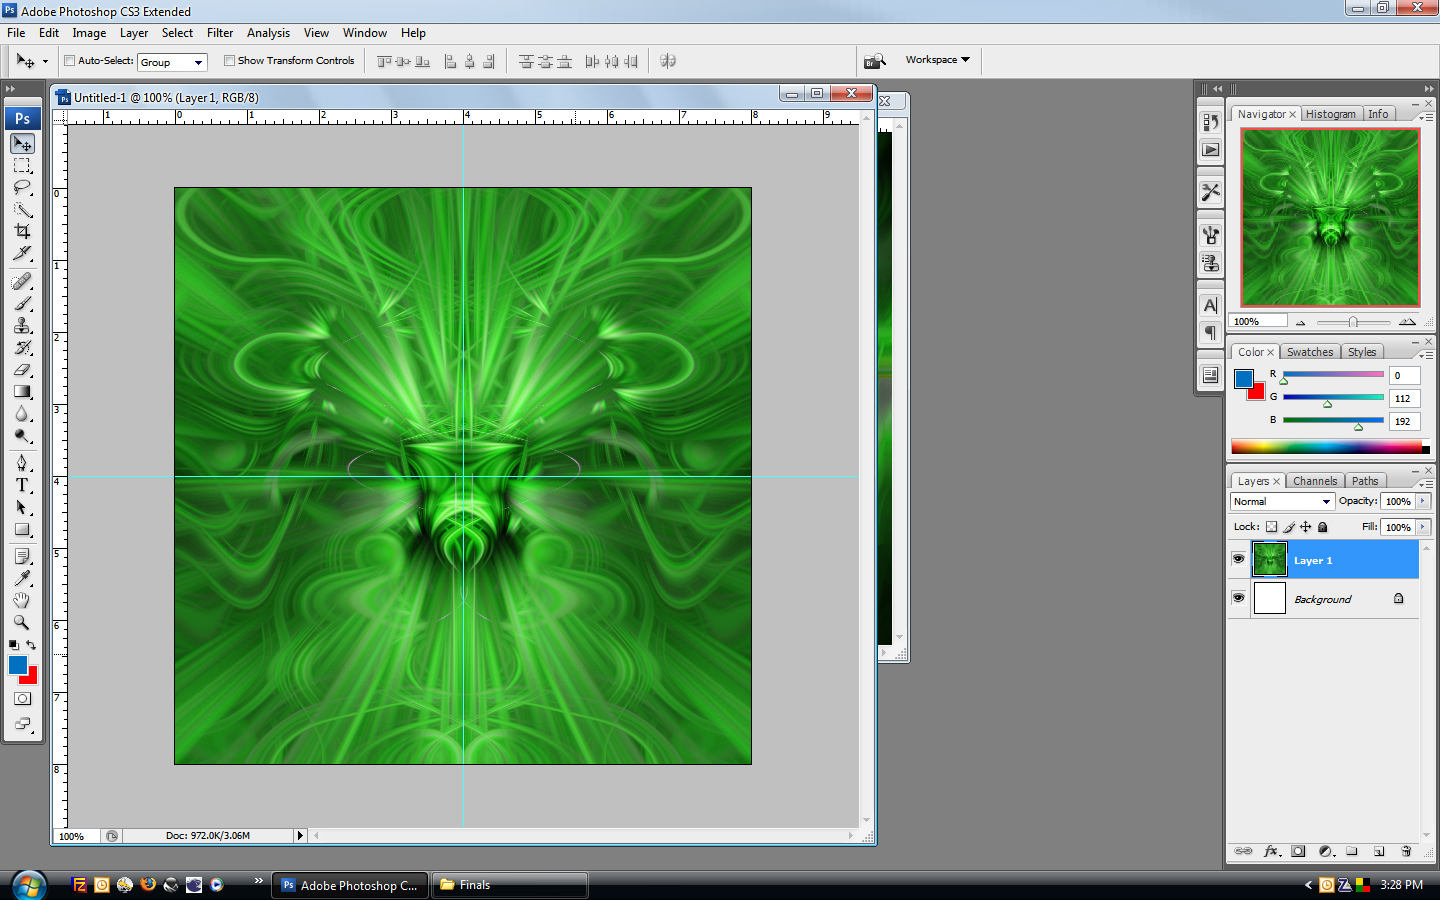The height and width of the screenshot is (900, 1440).
Task: Click the Go to Bridge icon
Action: coord(875,61)
